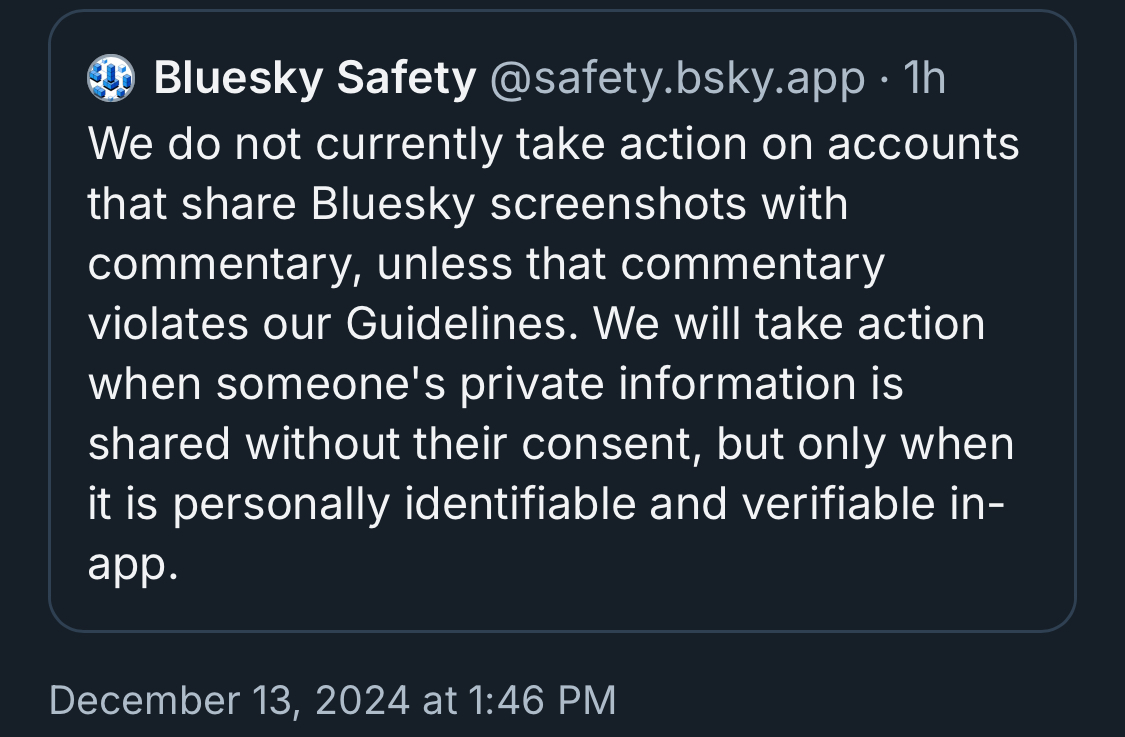The height and width of the screenshot is (737, 1125).
Task: Click the December 13, 2024 date text
Action: 229,701
